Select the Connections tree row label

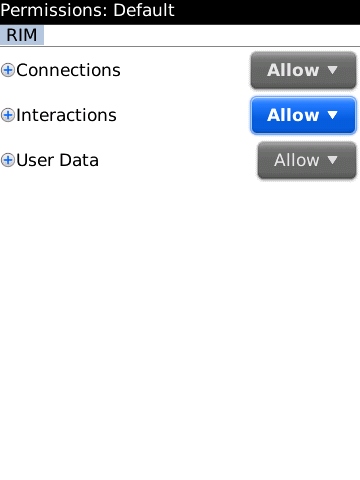point(68,70)
